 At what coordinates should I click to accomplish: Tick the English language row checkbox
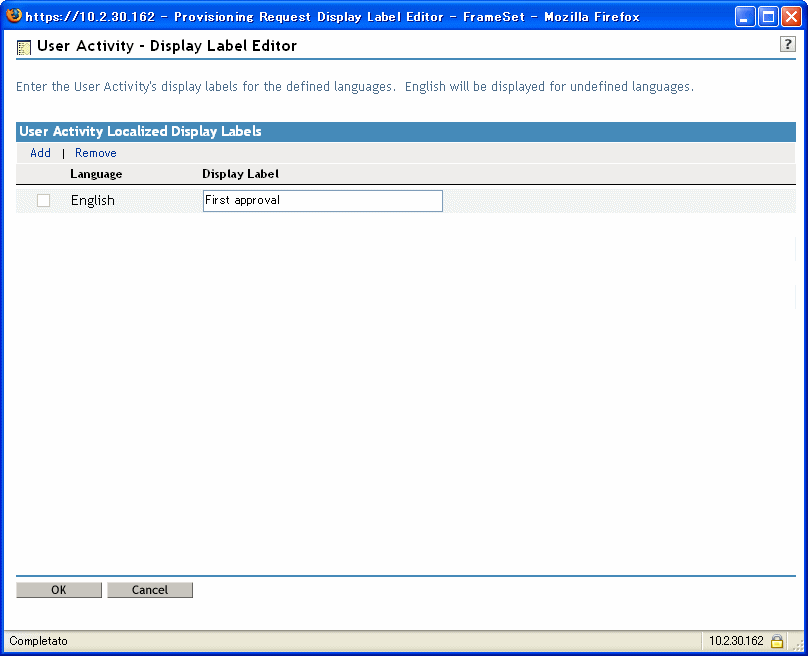[x=43, y=200]
